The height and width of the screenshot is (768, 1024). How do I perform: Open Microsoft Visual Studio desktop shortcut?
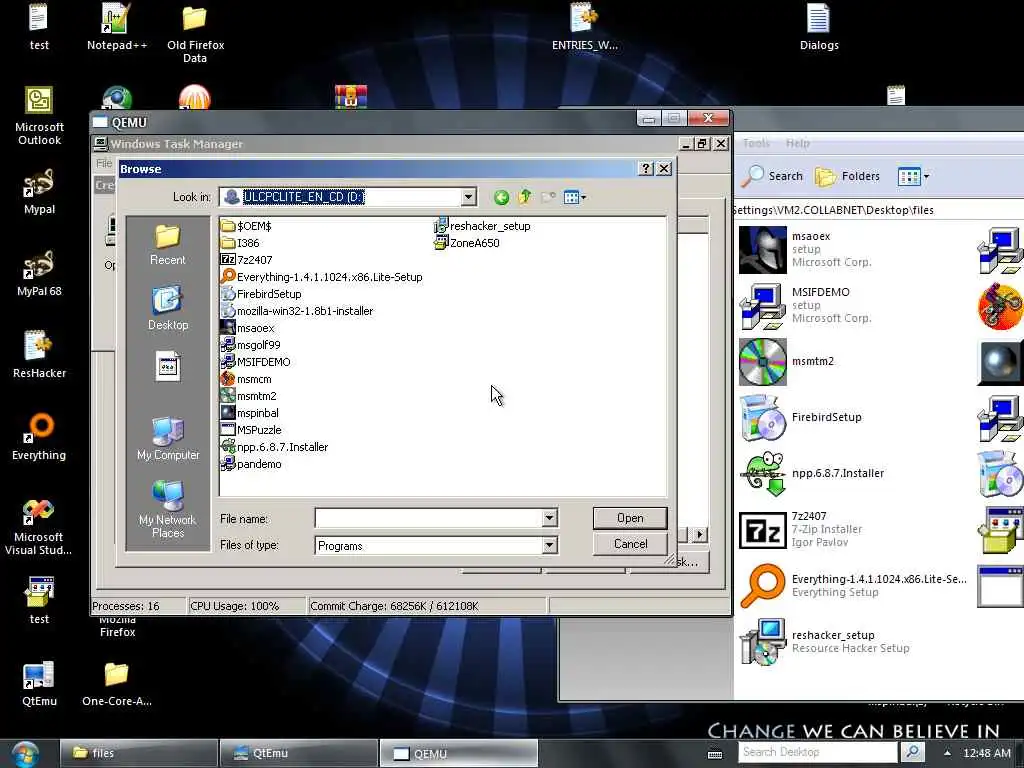coord(39,526)
